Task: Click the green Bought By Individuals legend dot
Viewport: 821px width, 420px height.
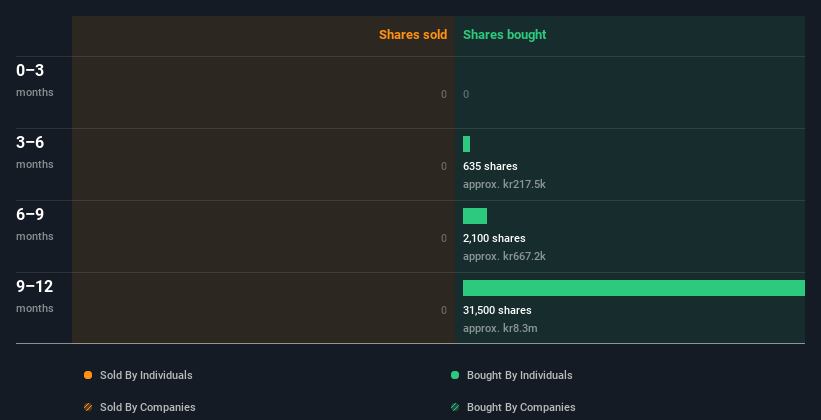Action: 455,375
